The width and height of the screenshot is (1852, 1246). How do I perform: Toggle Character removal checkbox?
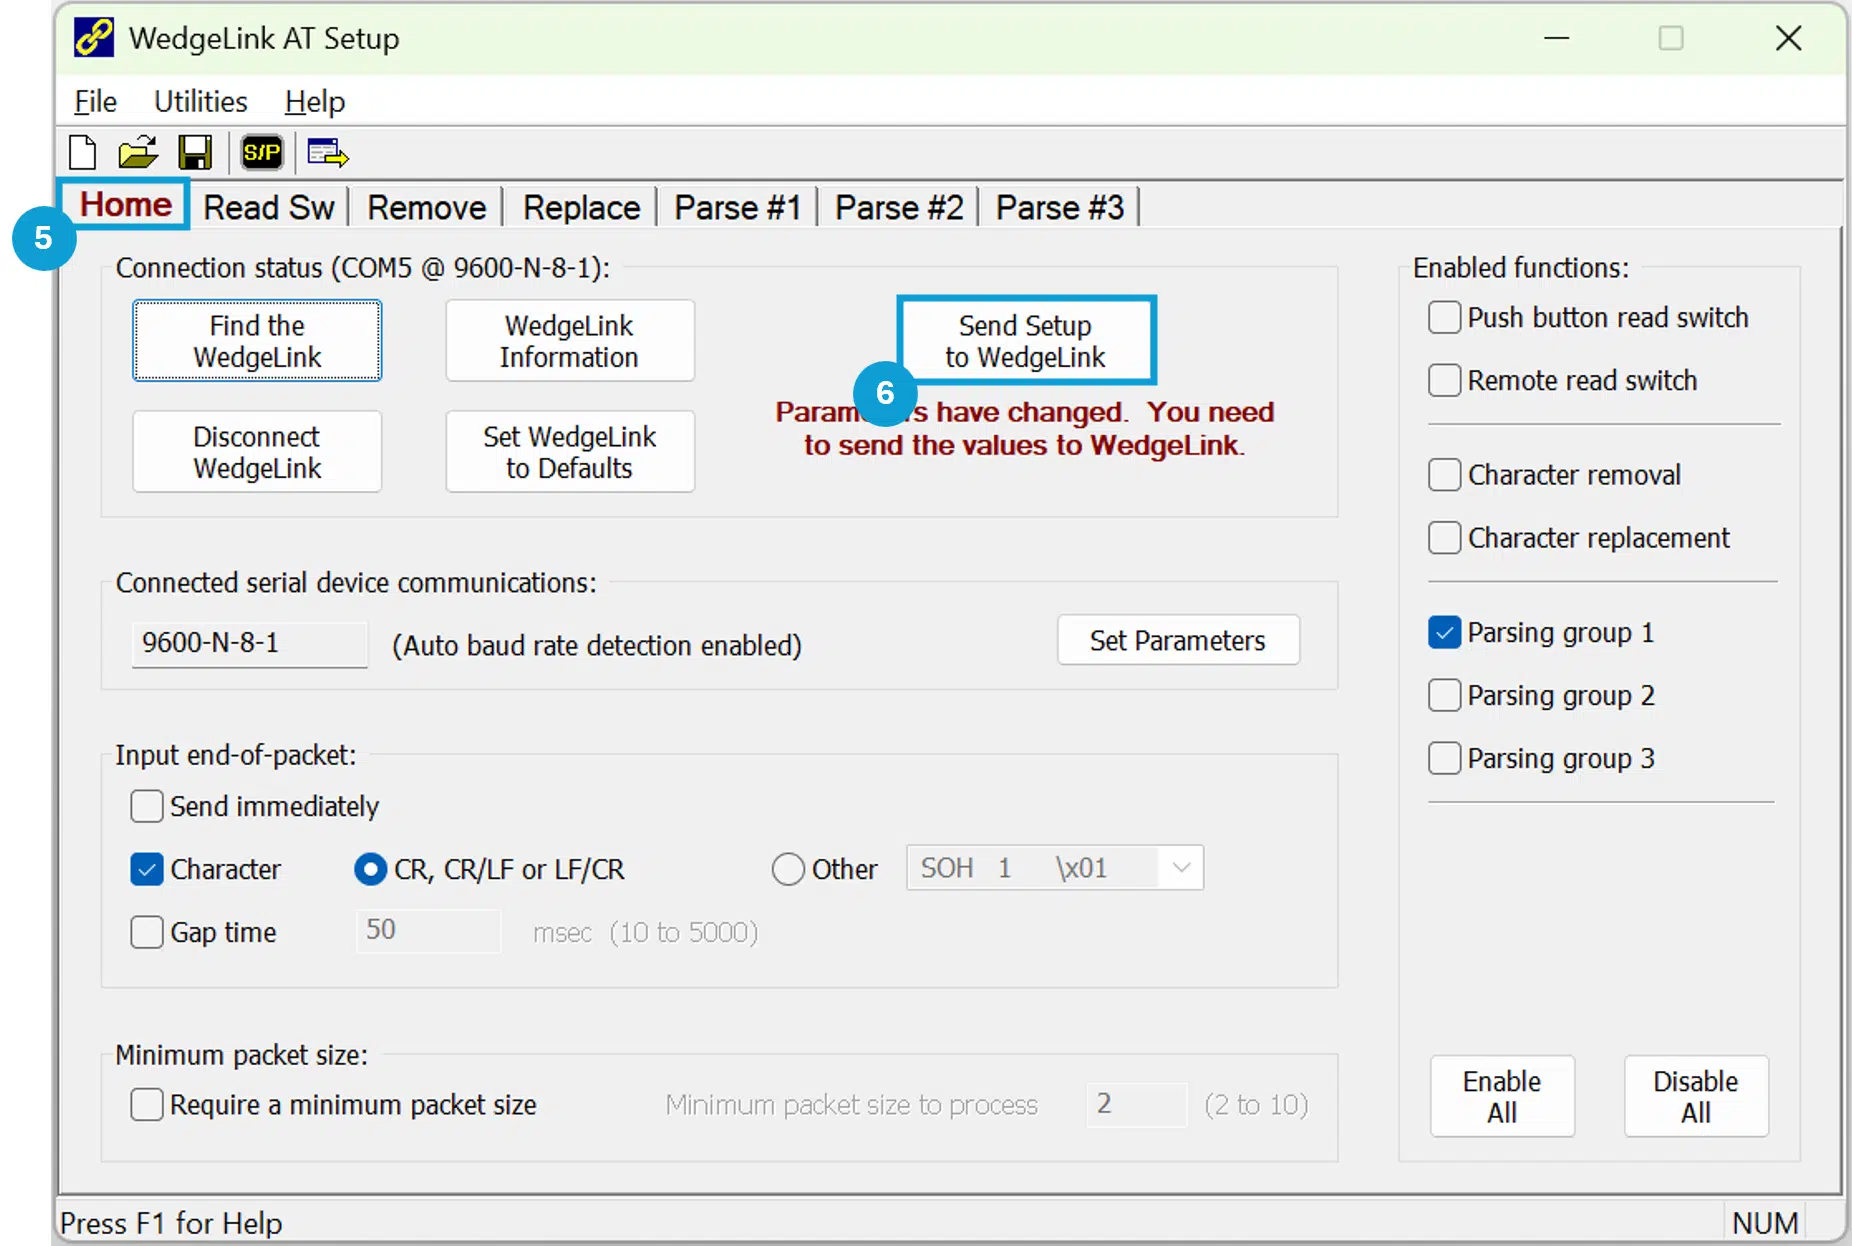click(x=1444, y=475)
